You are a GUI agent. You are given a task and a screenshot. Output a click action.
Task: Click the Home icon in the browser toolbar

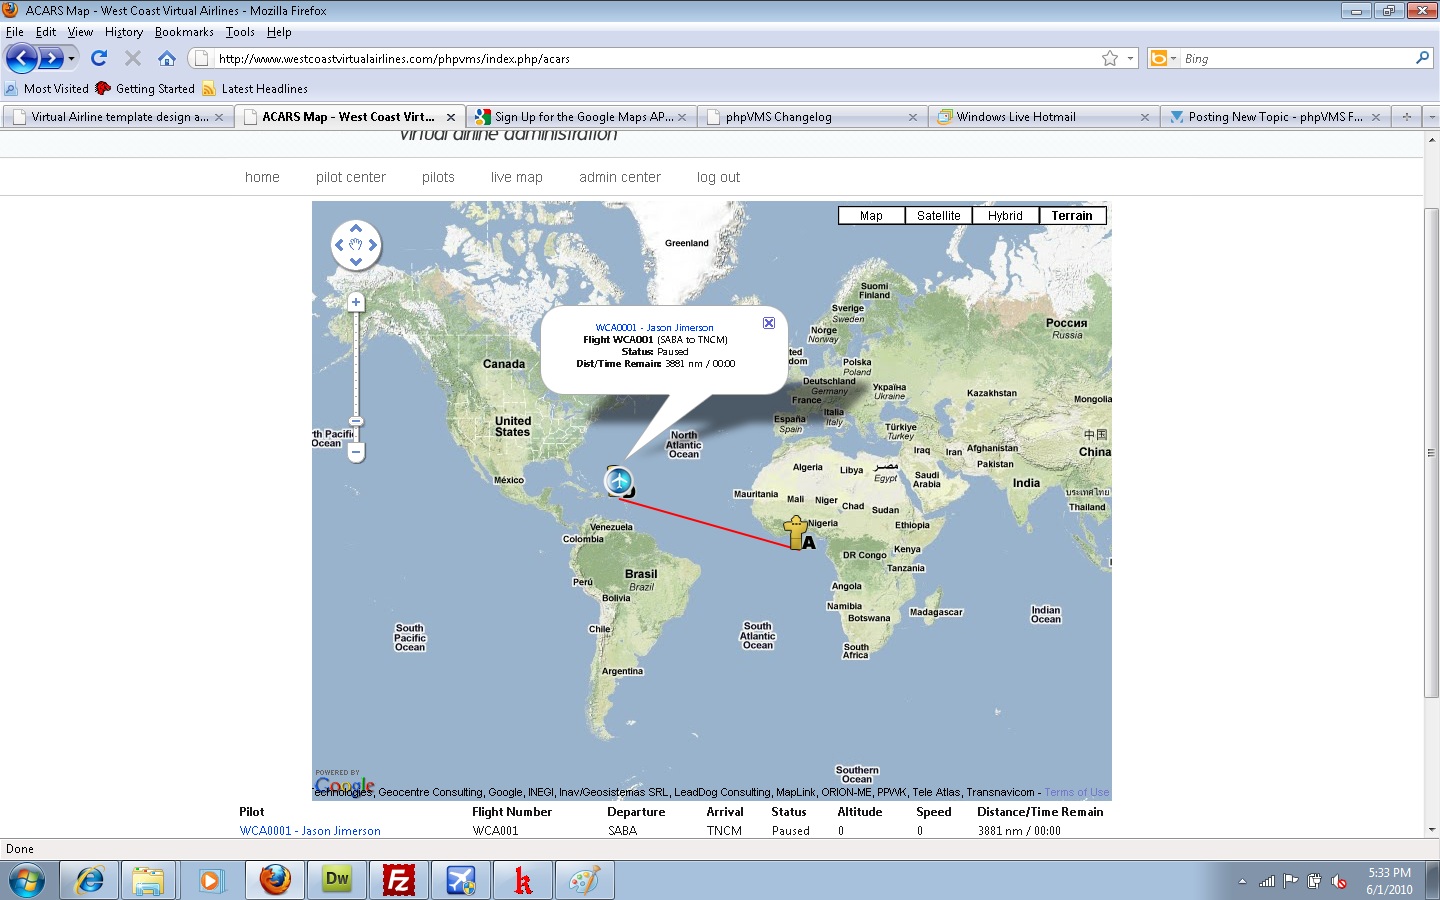[167, 58]
